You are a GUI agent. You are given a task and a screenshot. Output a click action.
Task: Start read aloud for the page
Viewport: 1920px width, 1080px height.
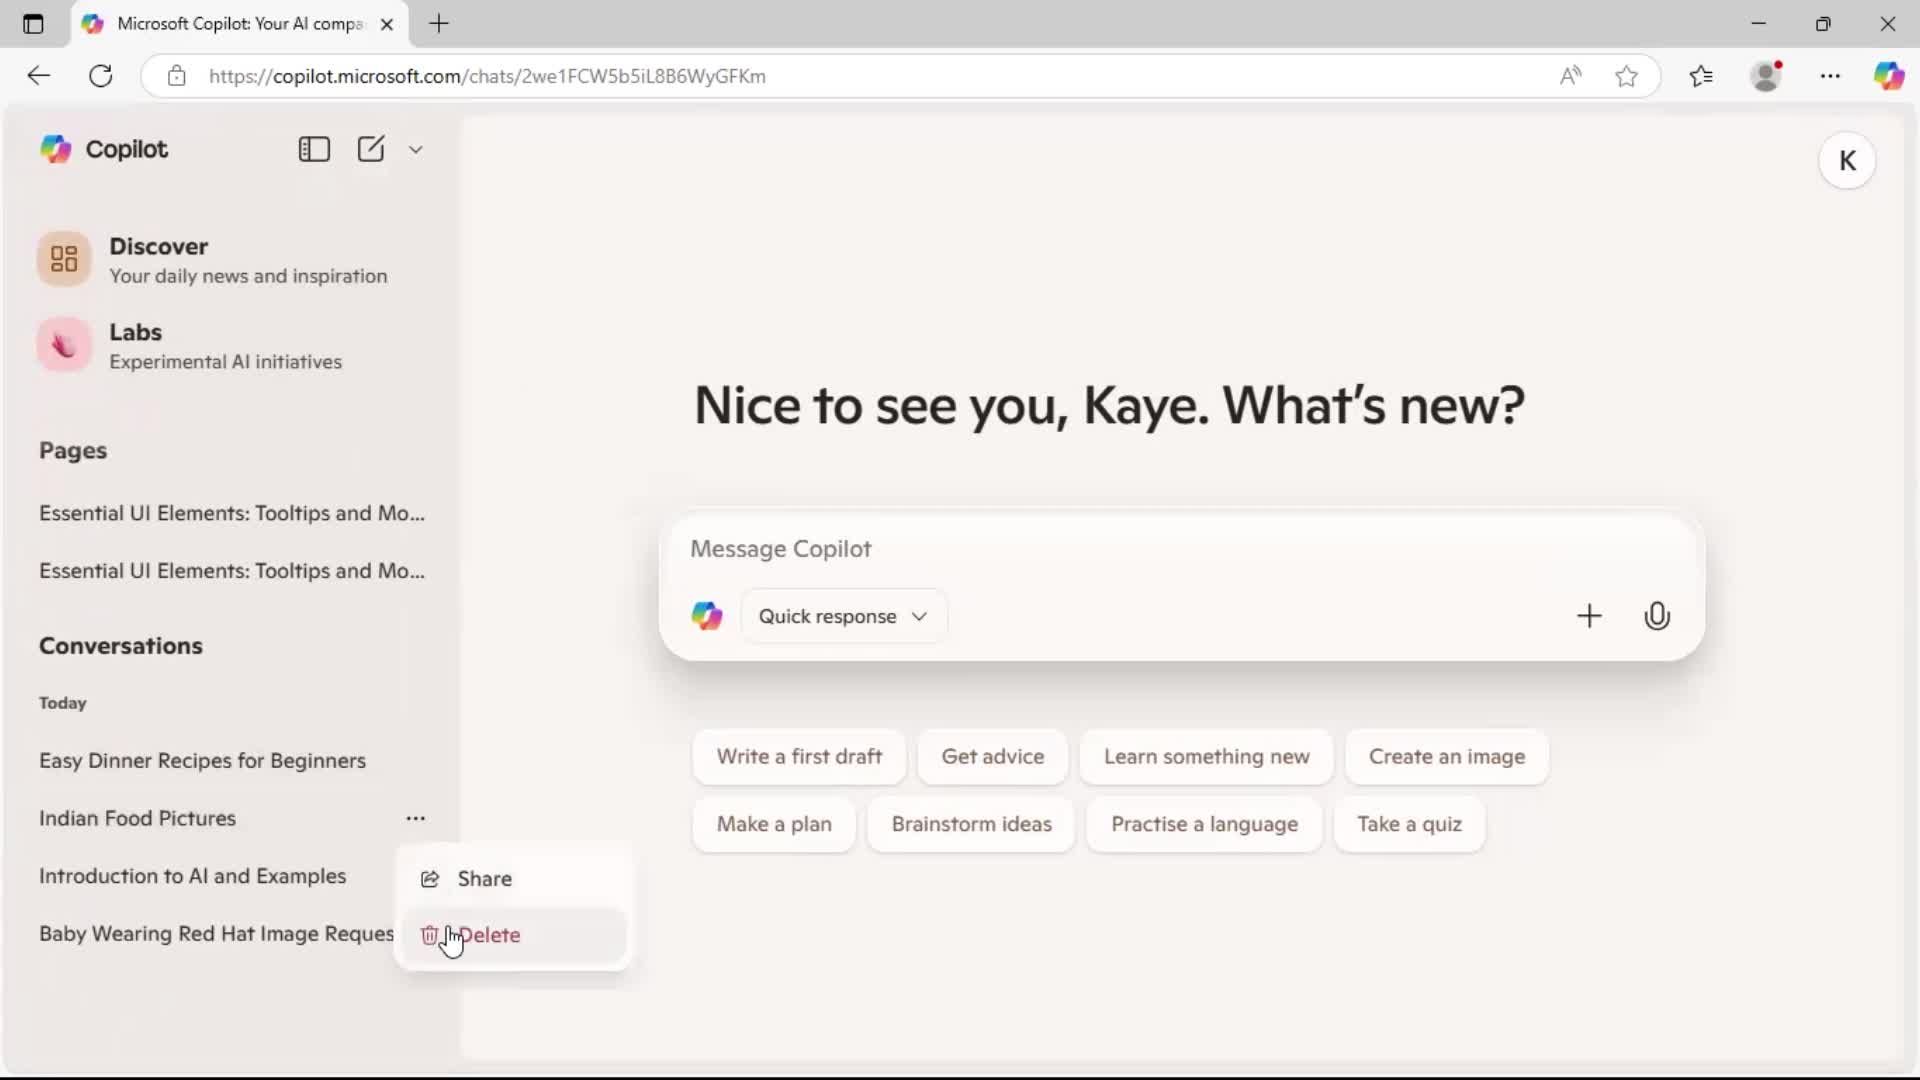coord(1570,76)
